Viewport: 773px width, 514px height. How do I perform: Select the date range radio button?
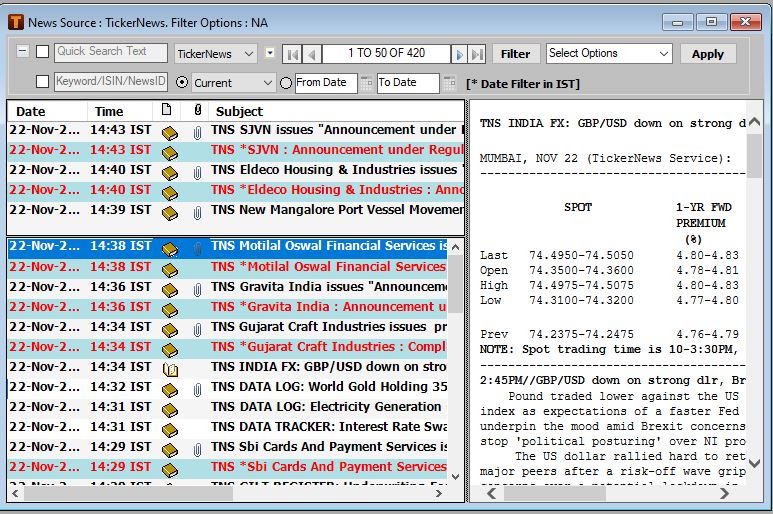(x=286, y=83)
